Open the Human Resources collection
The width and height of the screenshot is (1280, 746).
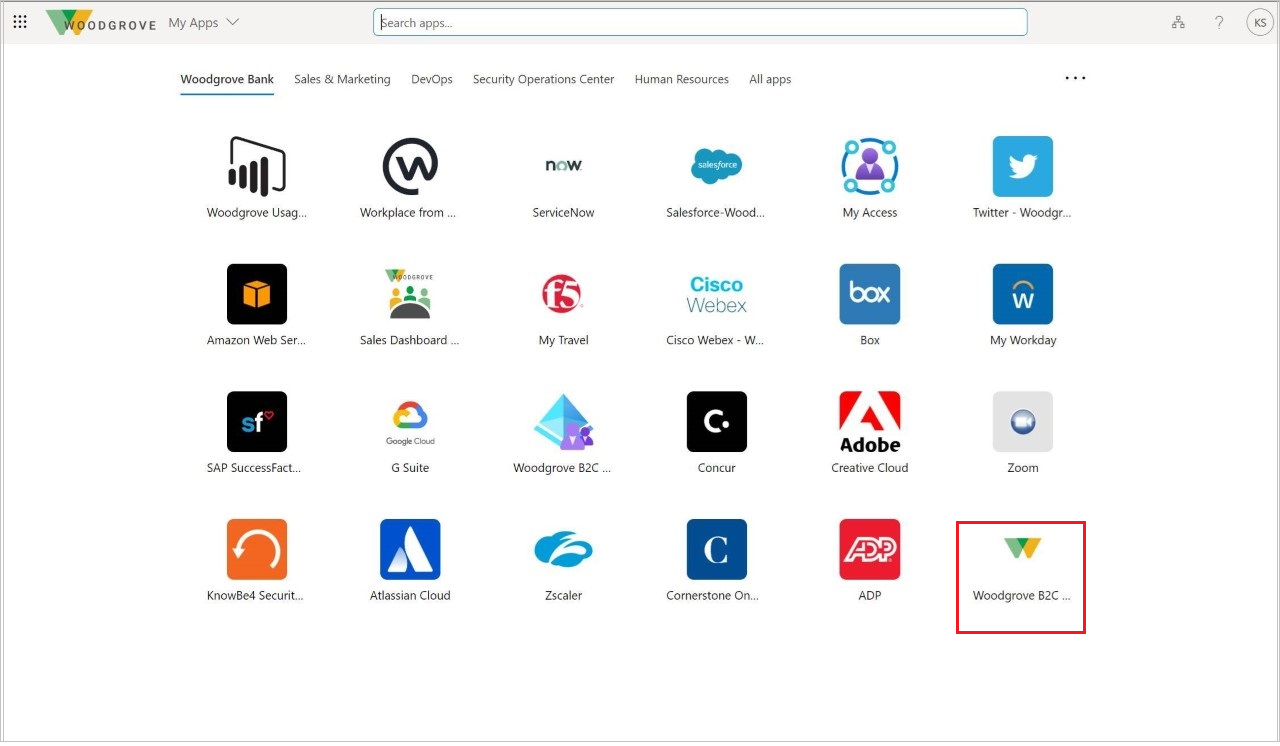681,79
